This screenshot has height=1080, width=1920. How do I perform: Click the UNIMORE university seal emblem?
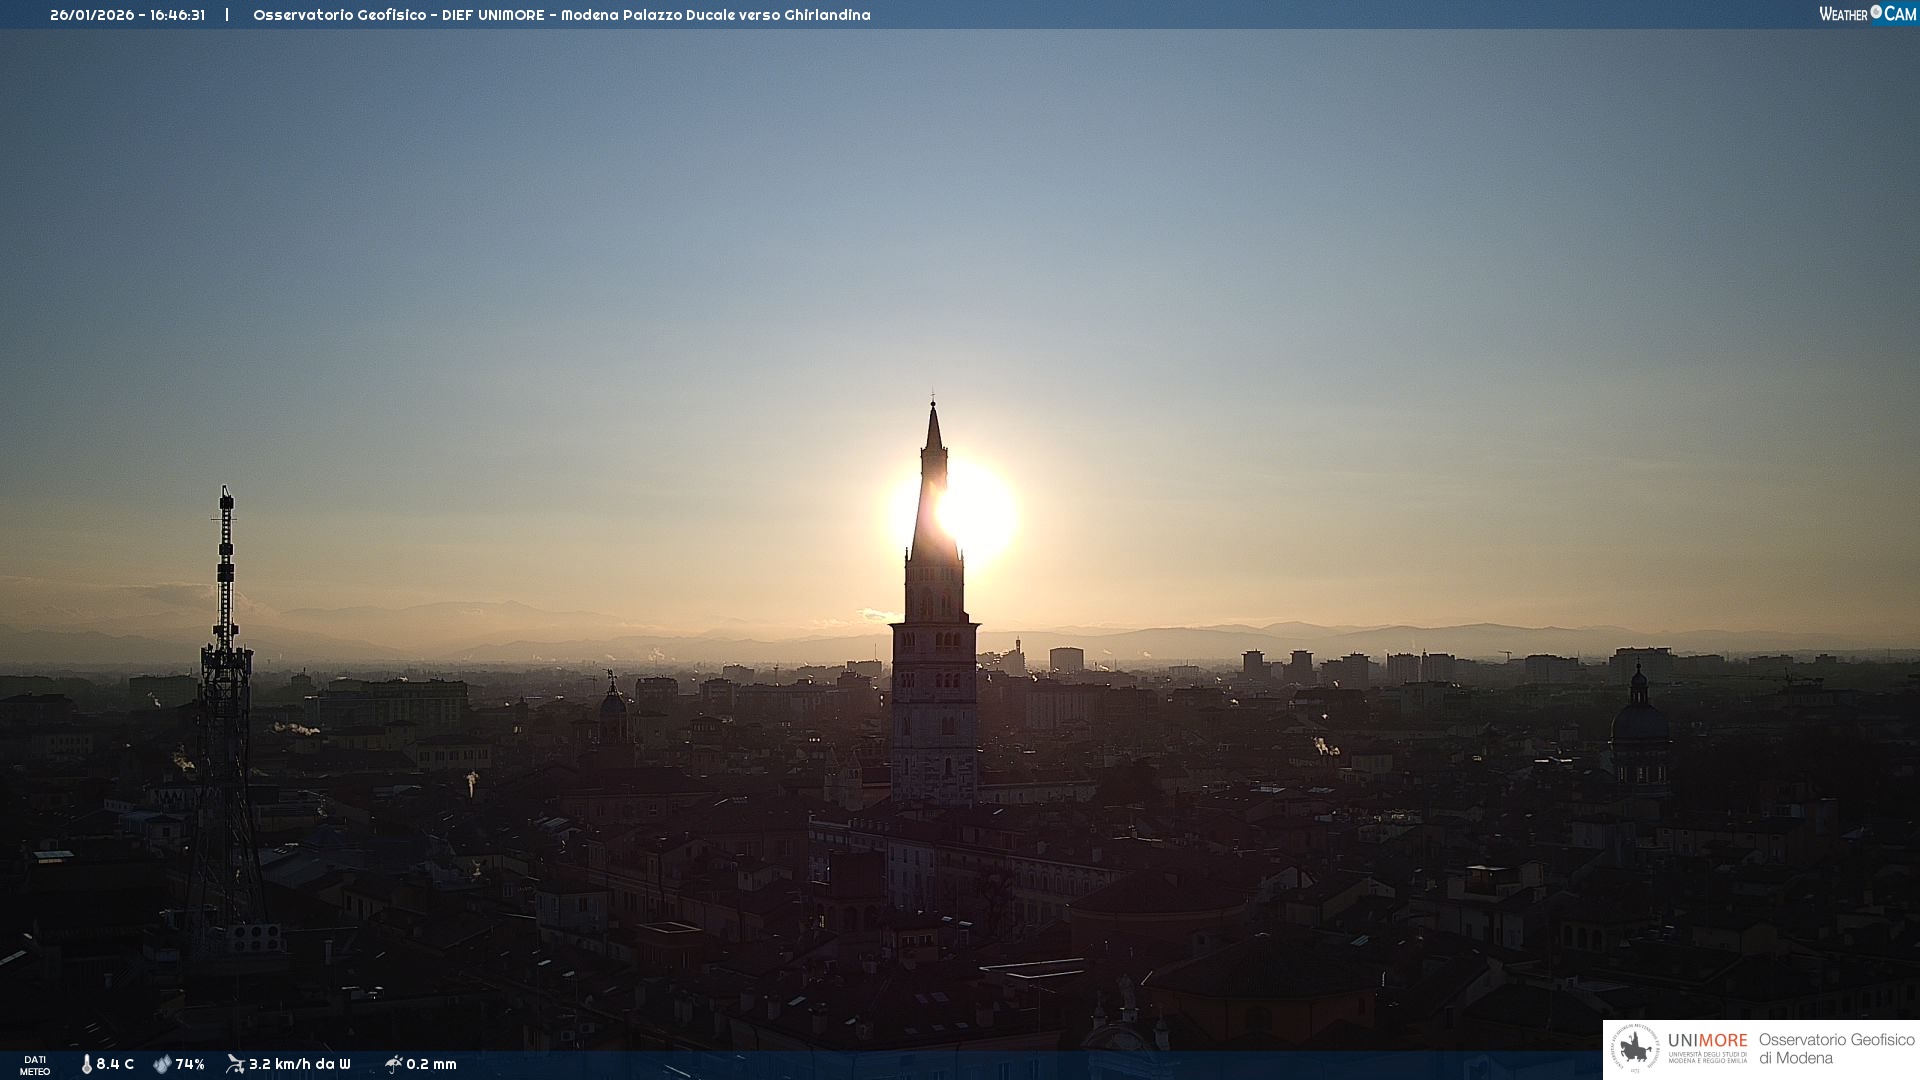click(x=1635, y=1049)
